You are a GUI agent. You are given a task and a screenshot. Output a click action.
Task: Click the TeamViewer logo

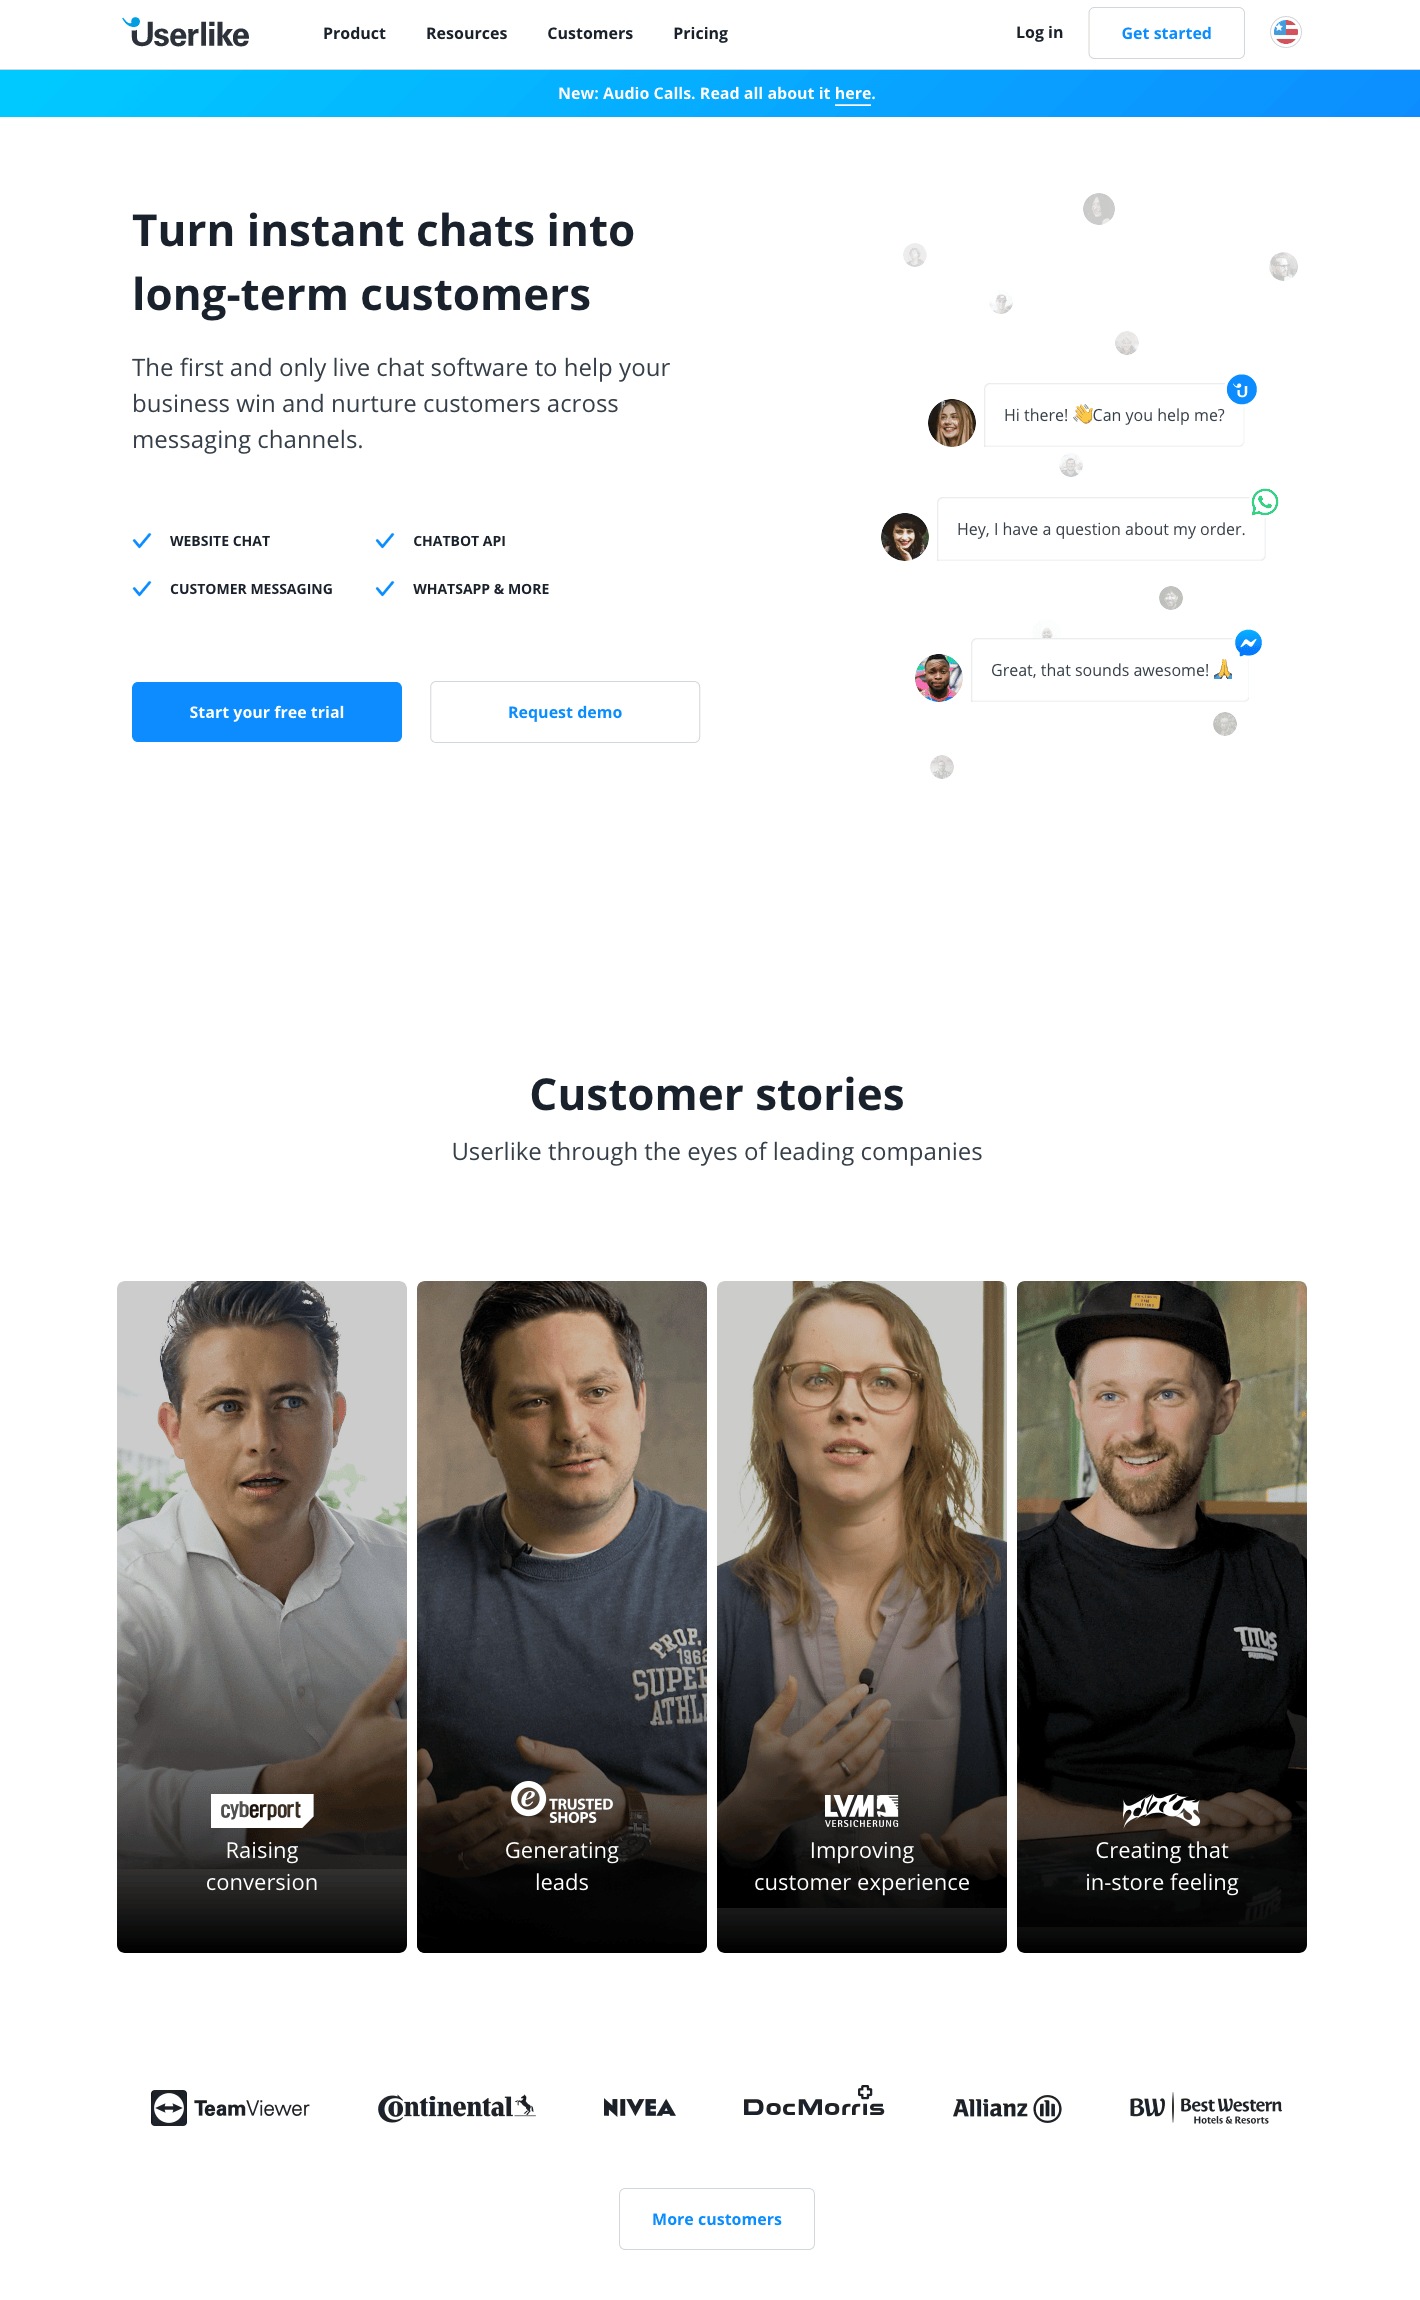pos(230,2108)
